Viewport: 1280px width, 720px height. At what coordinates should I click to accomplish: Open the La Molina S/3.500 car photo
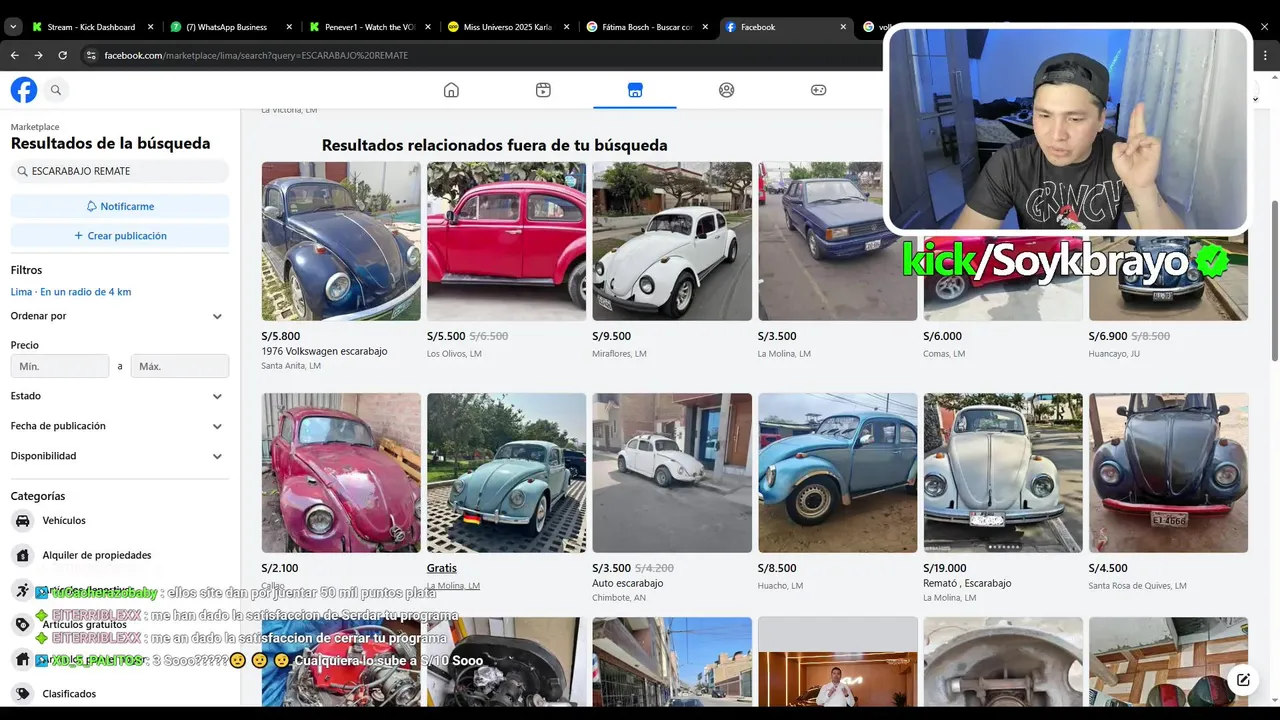point(837,241)
